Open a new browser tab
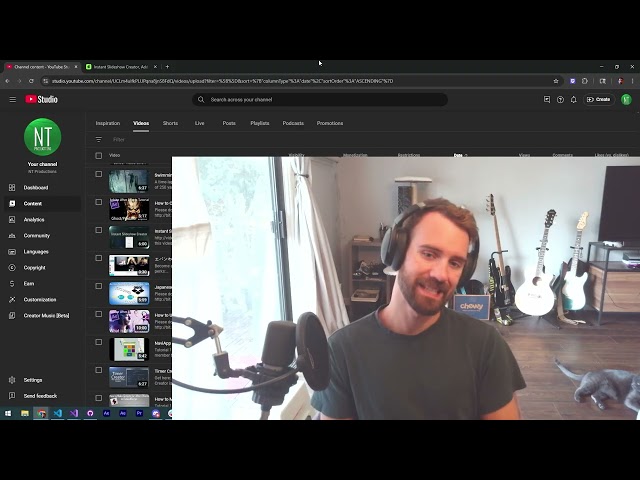 click(x=167, y=67)
